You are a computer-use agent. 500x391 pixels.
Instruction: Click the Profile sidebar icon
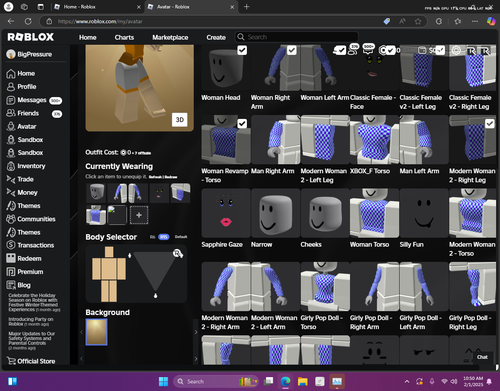click(11, 87)
